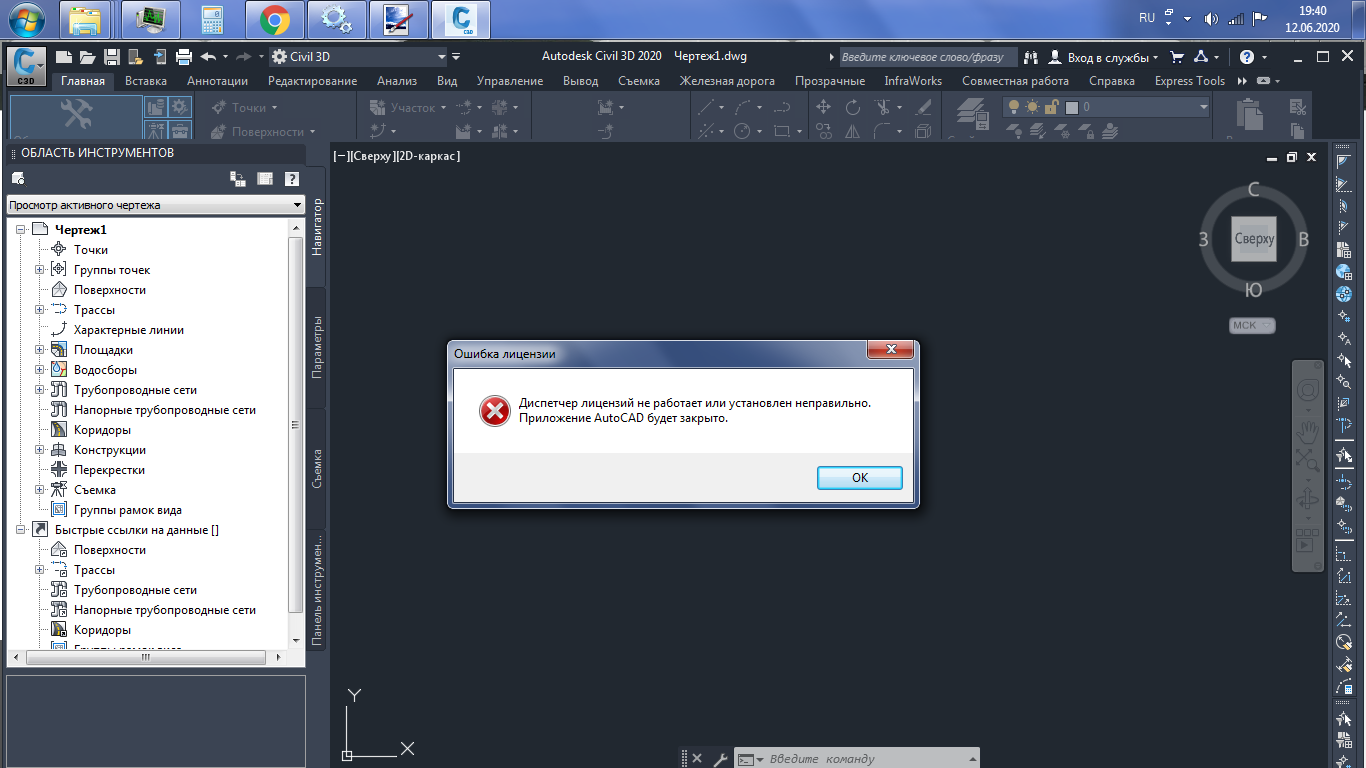Switch to the 'Управление' ribbon tab
This screenshot has height=768, width=1366.
tap(510, 81)
